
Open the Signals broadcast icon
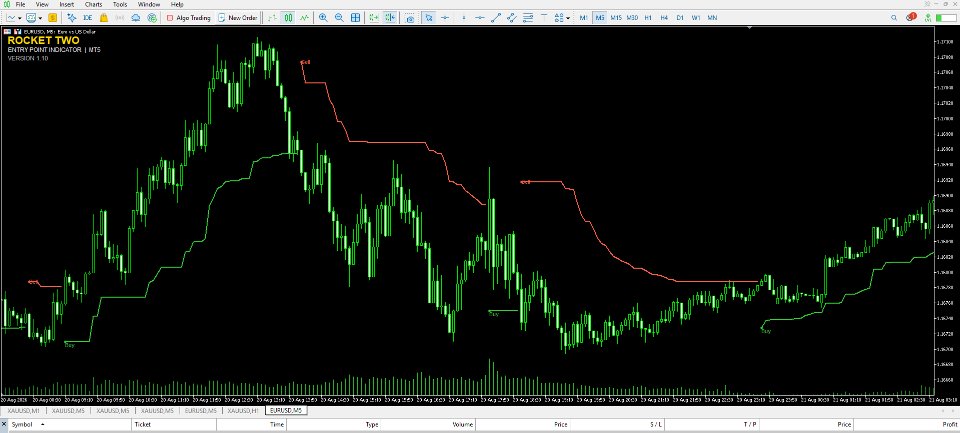[120, 18]
